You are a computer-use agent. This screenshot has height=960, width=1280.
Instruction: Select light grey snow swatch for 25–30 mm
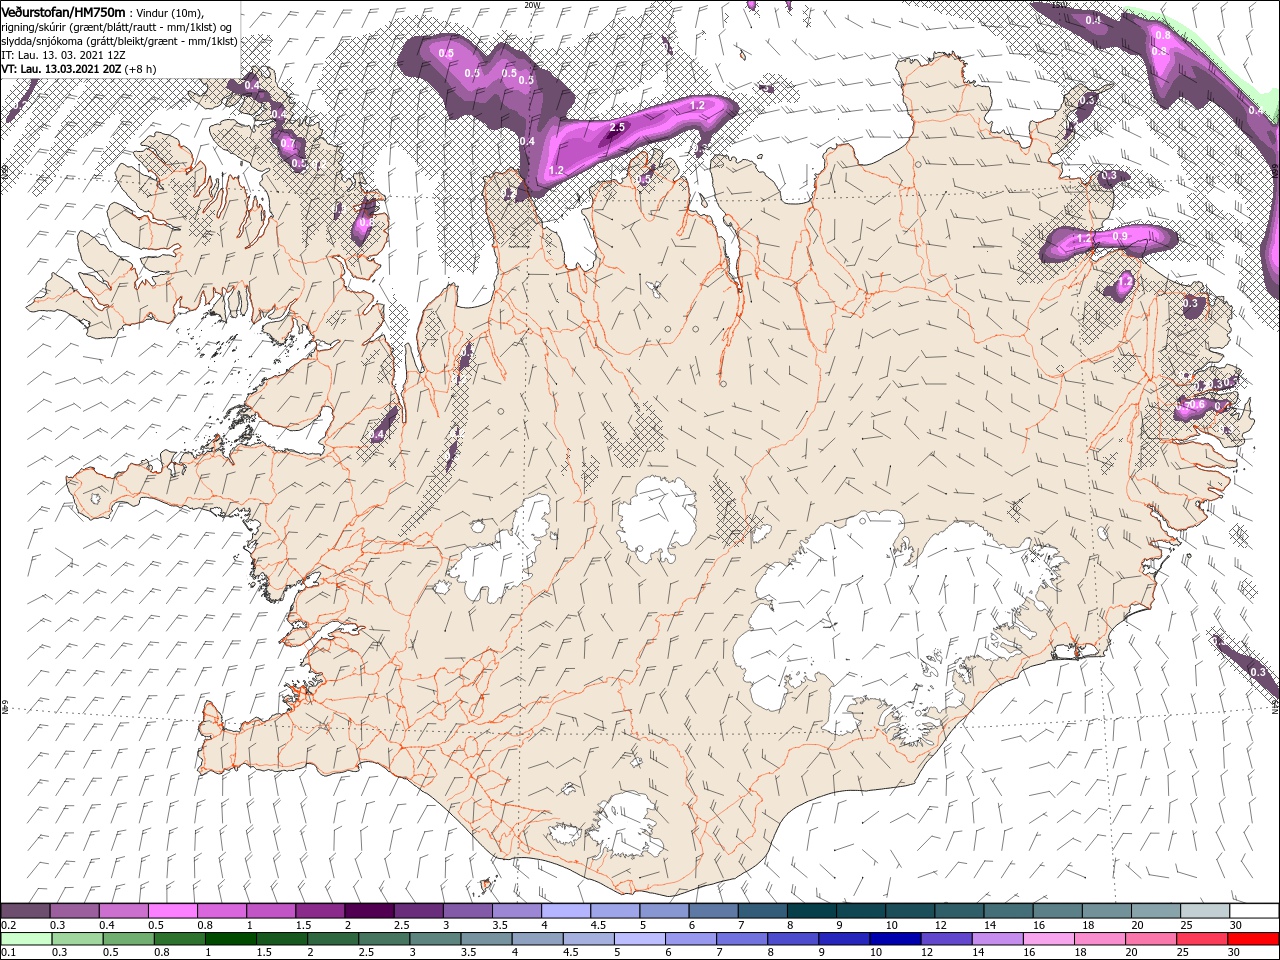point(1206,911)
